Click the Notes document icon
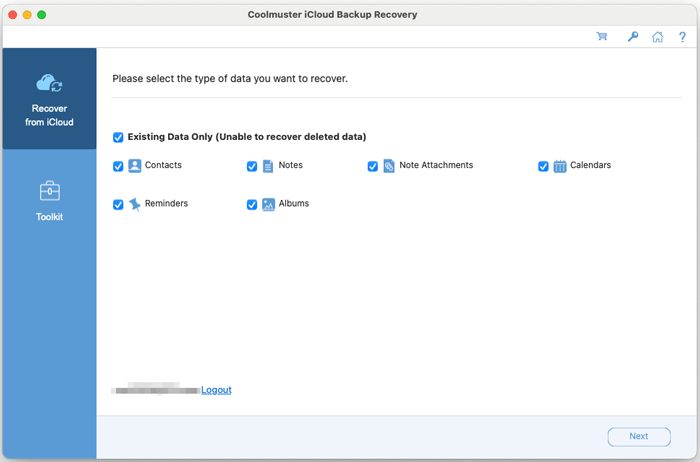 point(267,166)
